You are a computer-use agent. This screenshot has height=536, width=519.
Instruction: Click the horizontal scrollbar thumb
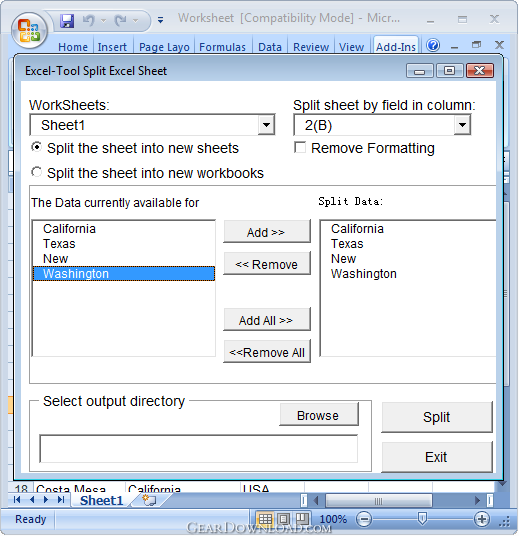pos(378,501)
